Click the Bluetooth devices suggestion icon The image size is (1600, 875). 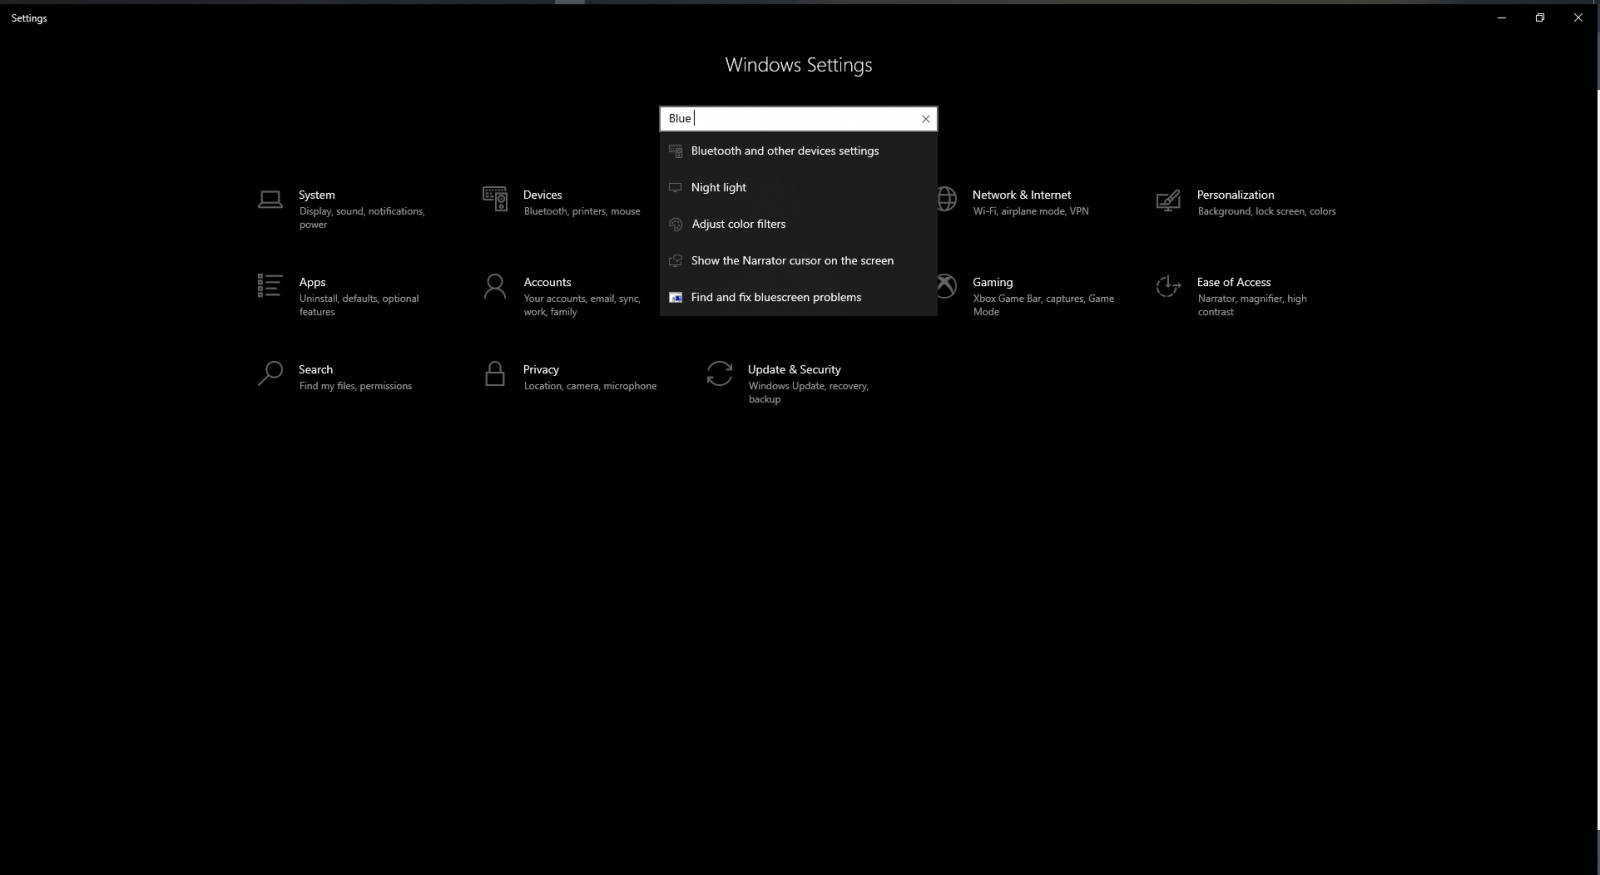[x=676, y=151]
